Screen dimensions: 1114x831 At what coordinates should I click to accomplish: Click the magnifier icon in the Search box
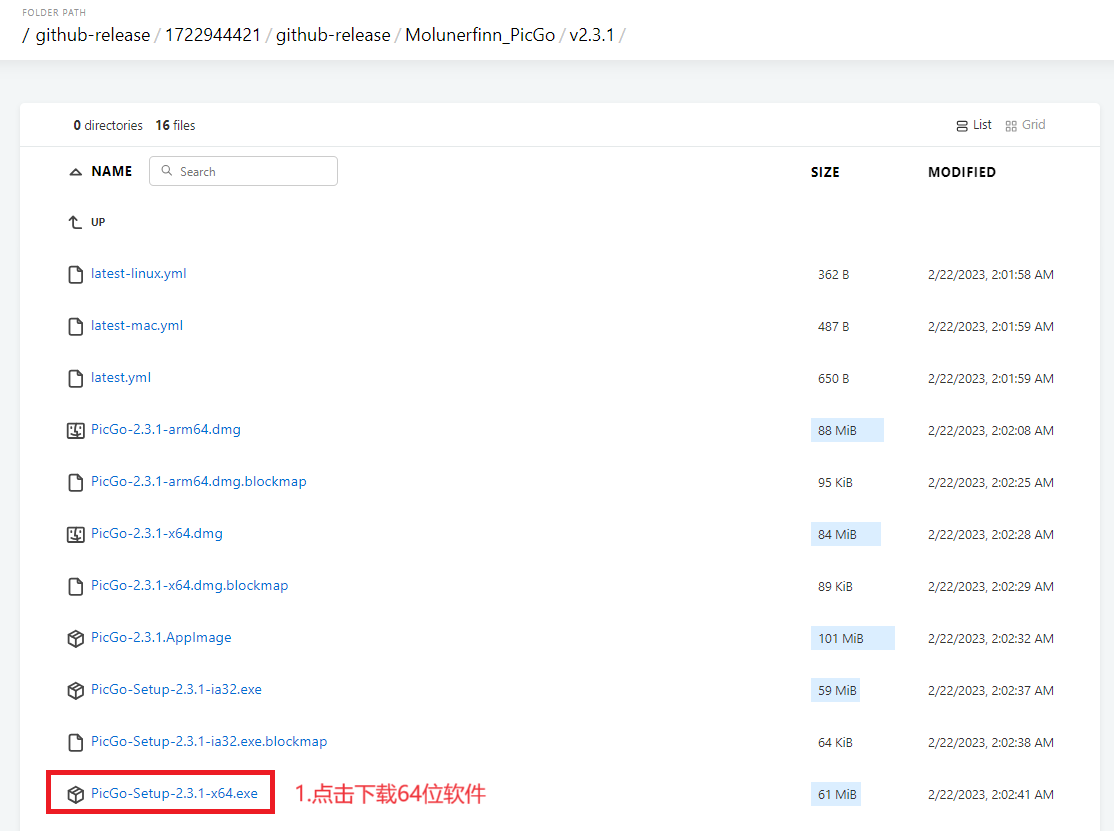(x=167, y=170)
